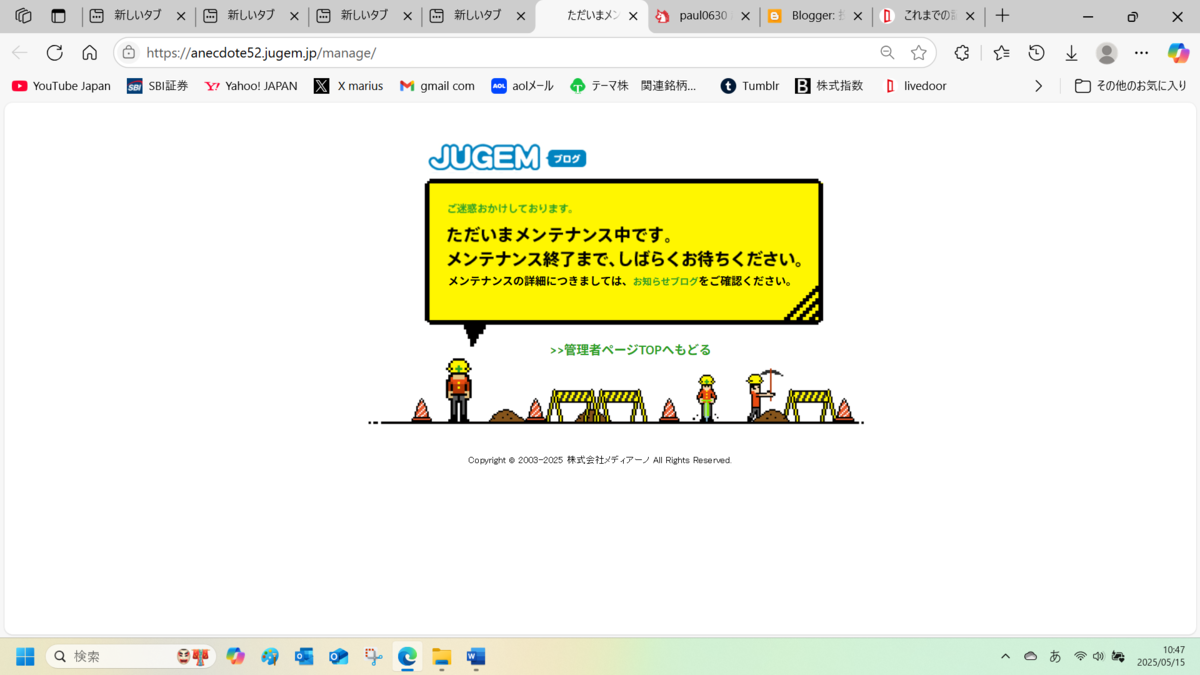This screenshot has height=675, width=1200.
Task: Add page to favorites with star icon
Action: pyautogui.click(x=919, y=53)
